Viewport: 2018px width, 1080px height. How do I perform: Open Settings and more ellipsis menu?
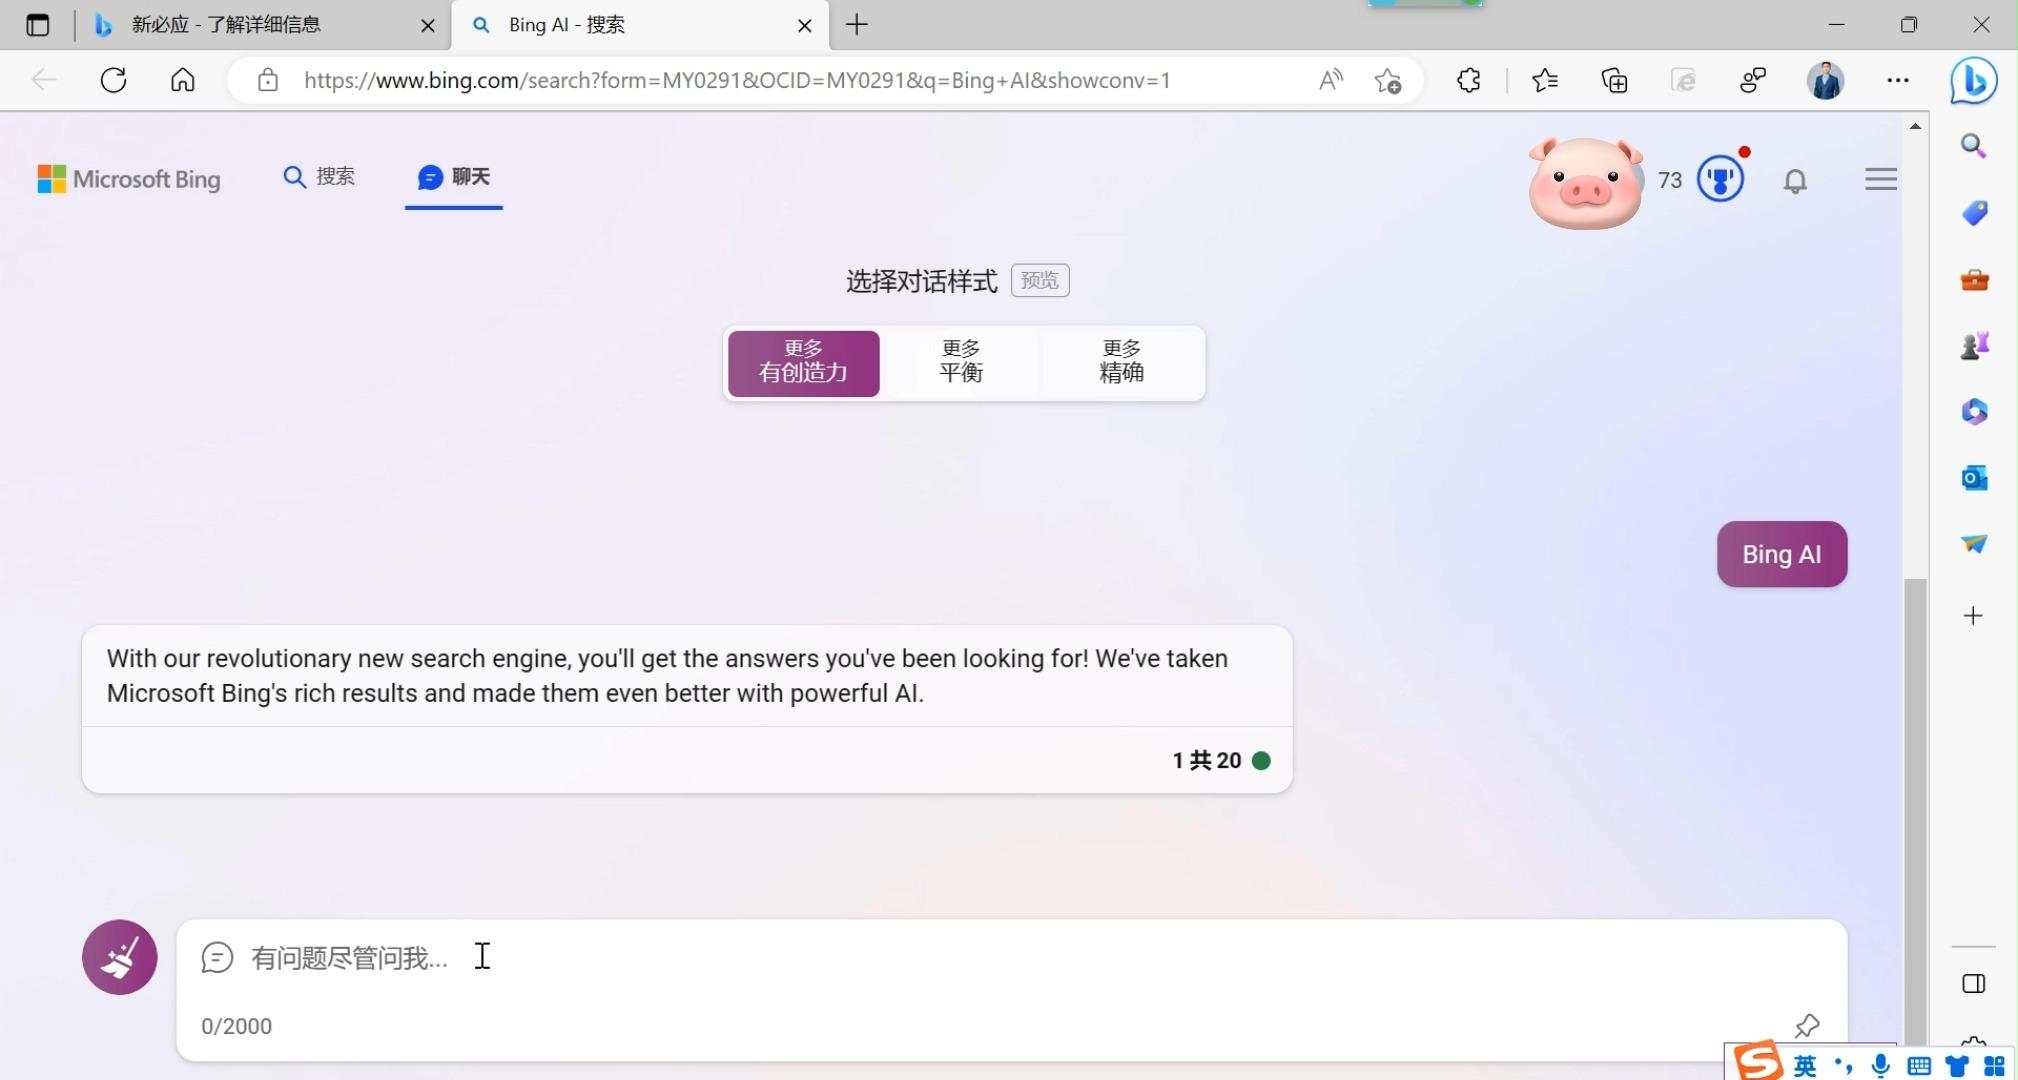click(1897, 80)
